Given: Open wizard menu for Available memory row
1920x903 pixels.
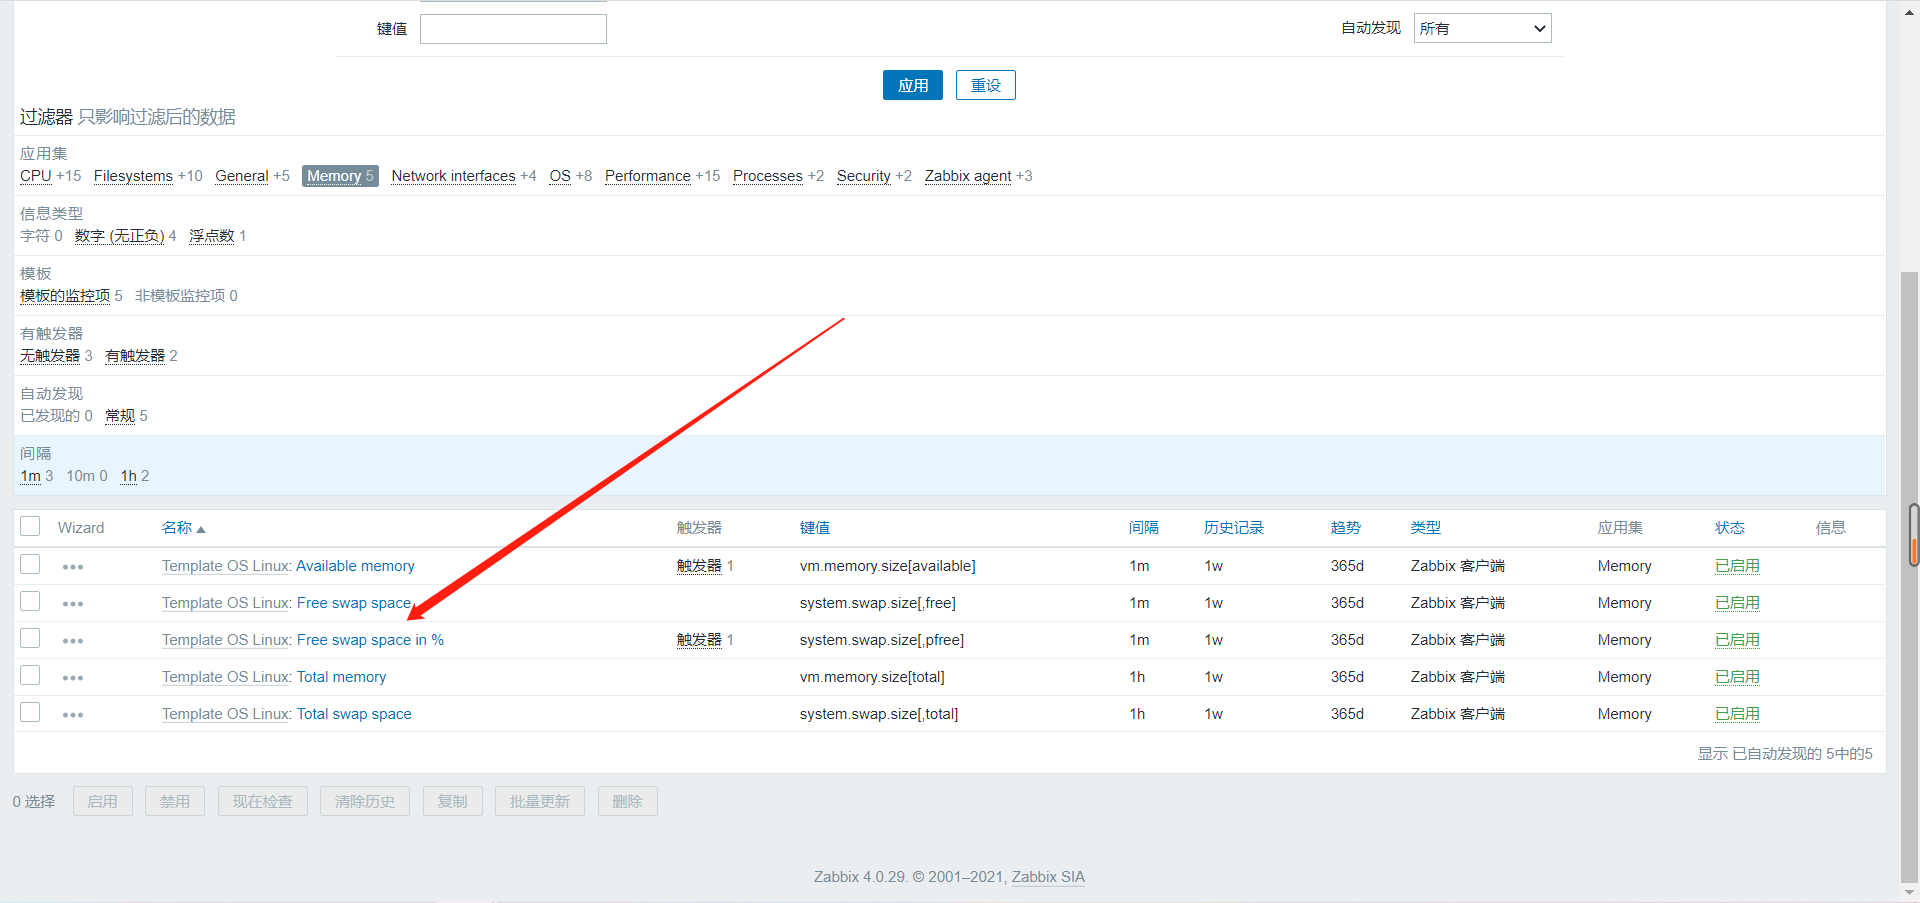Looking at the screenshot, I should pos(73,567).
